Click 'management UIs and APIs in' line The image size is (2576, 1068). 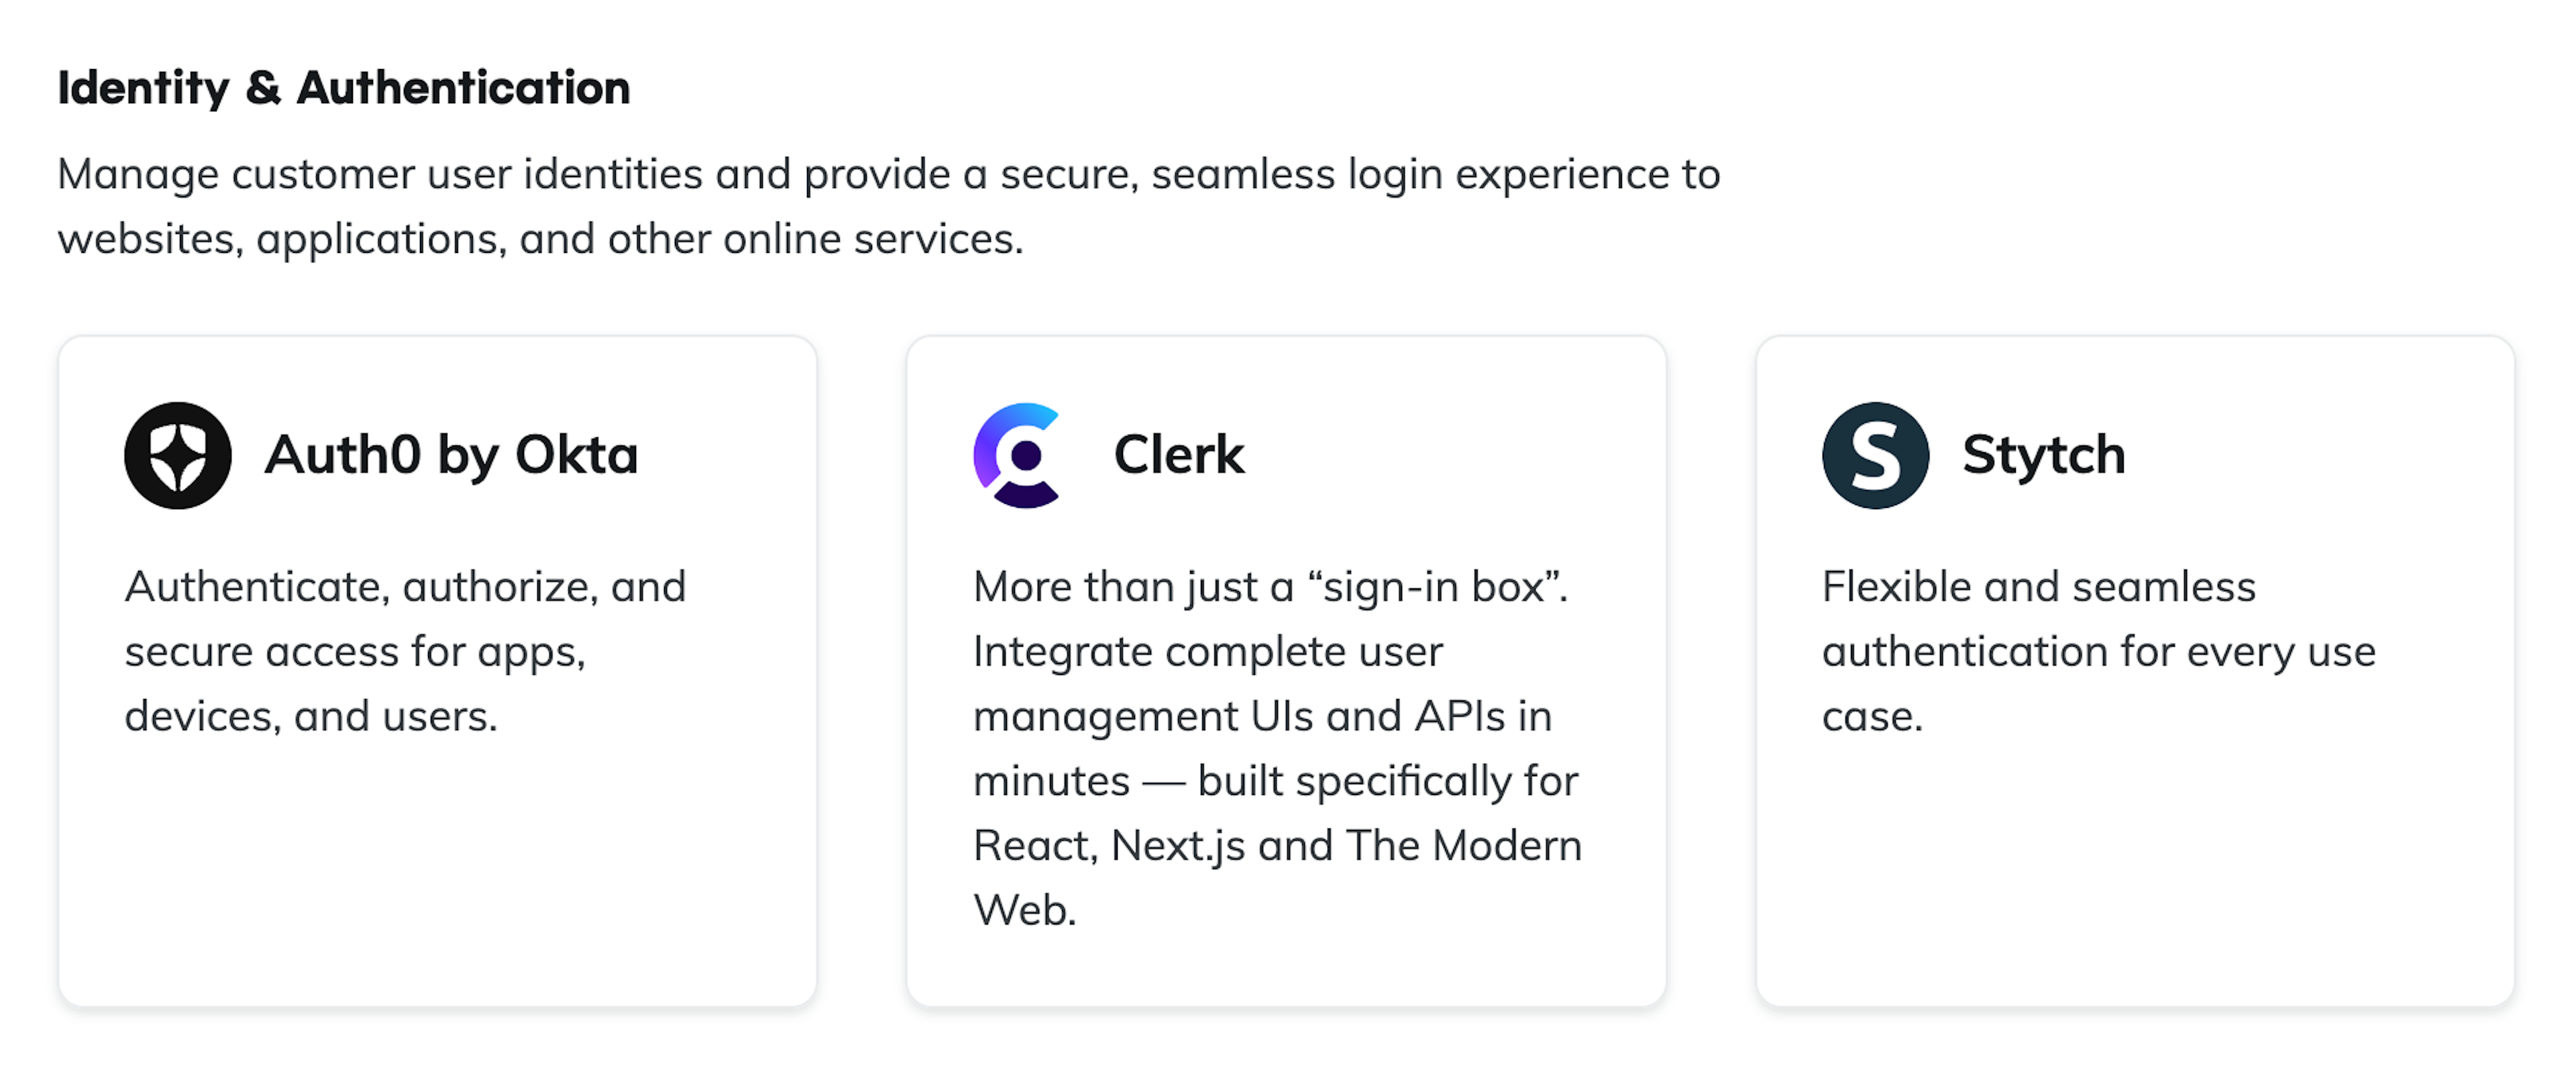point(1262,716)
